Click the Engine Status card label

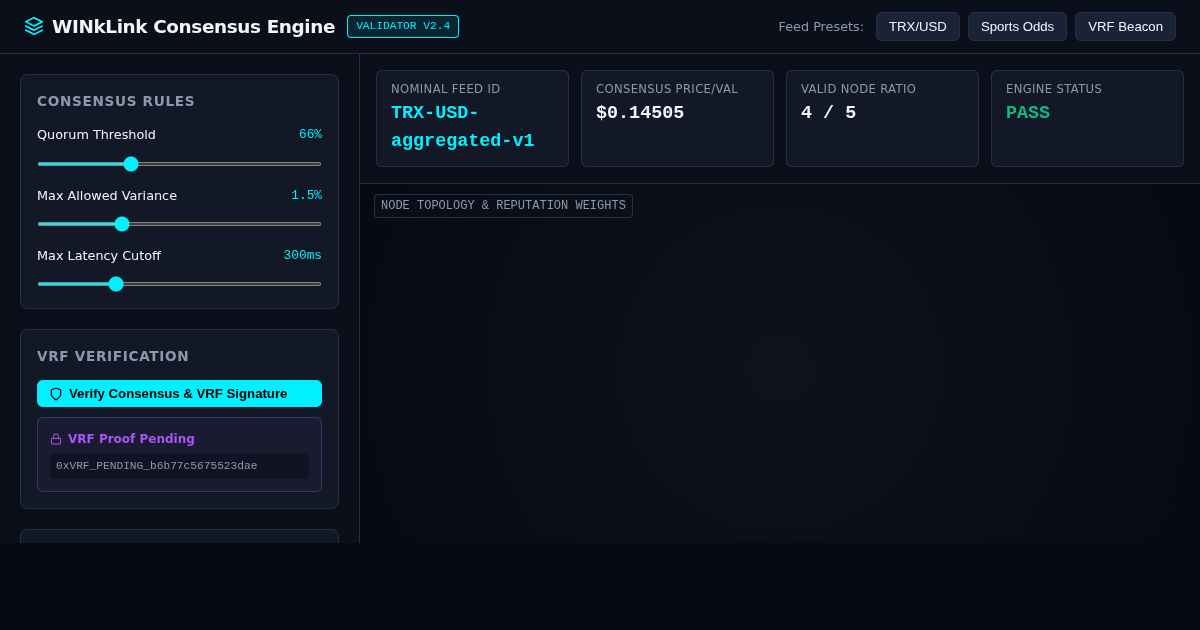1054,89
